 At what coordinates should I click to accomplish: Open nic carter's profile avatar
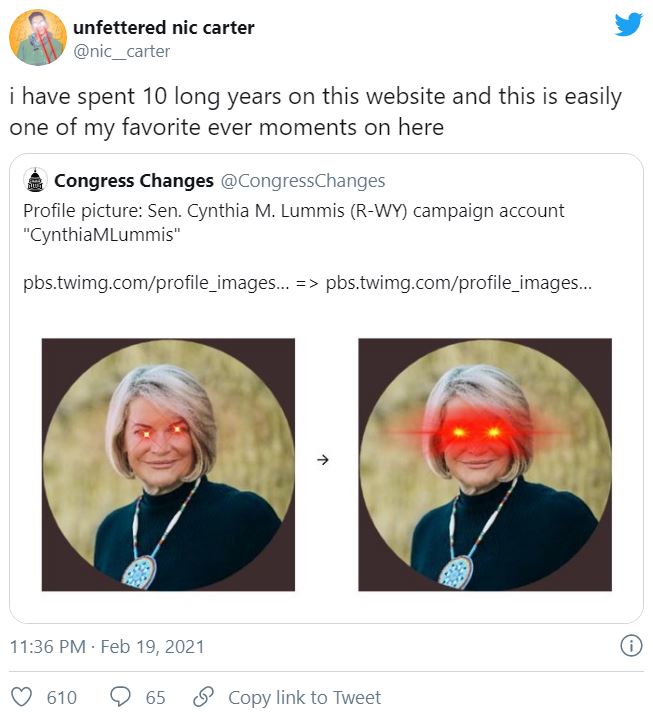click(x=37, y=38)
